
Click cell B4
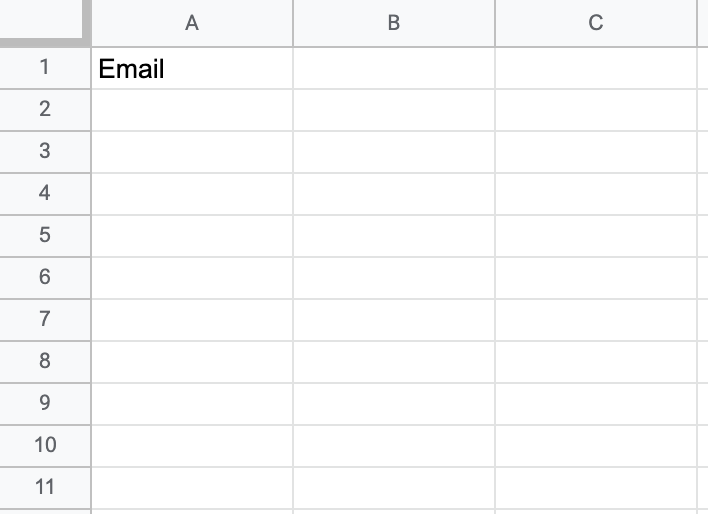(x=394, y=194)
